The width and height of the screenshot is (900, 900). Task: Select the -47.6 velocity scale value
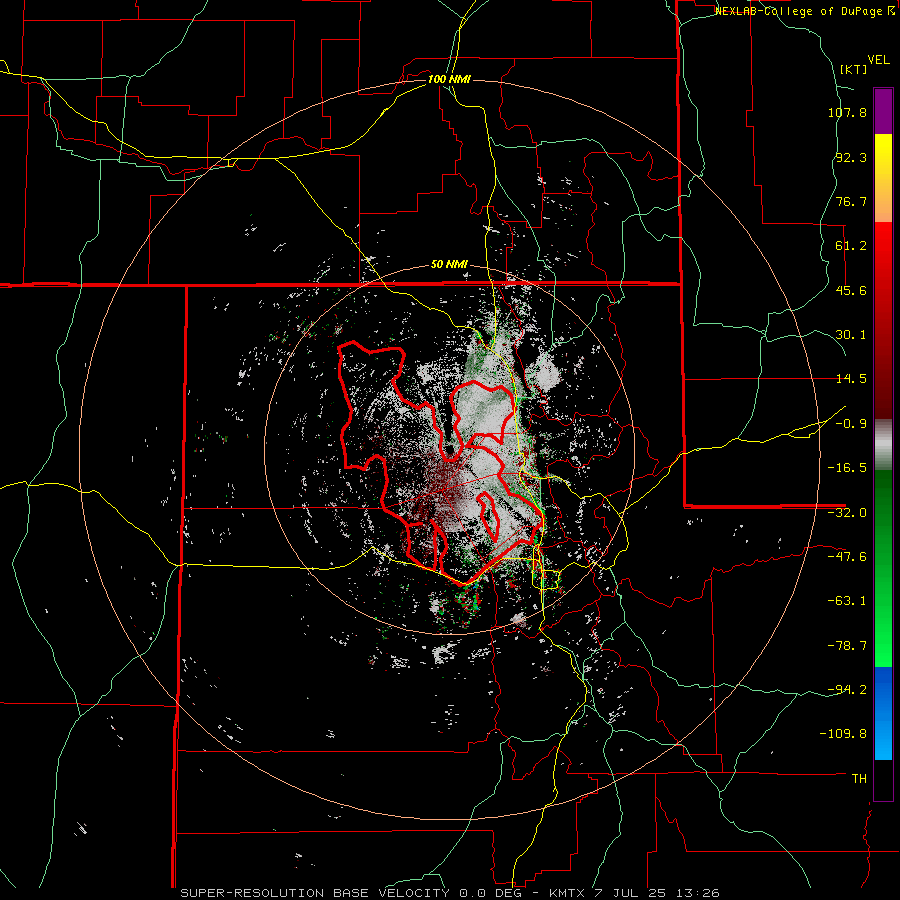847,557
